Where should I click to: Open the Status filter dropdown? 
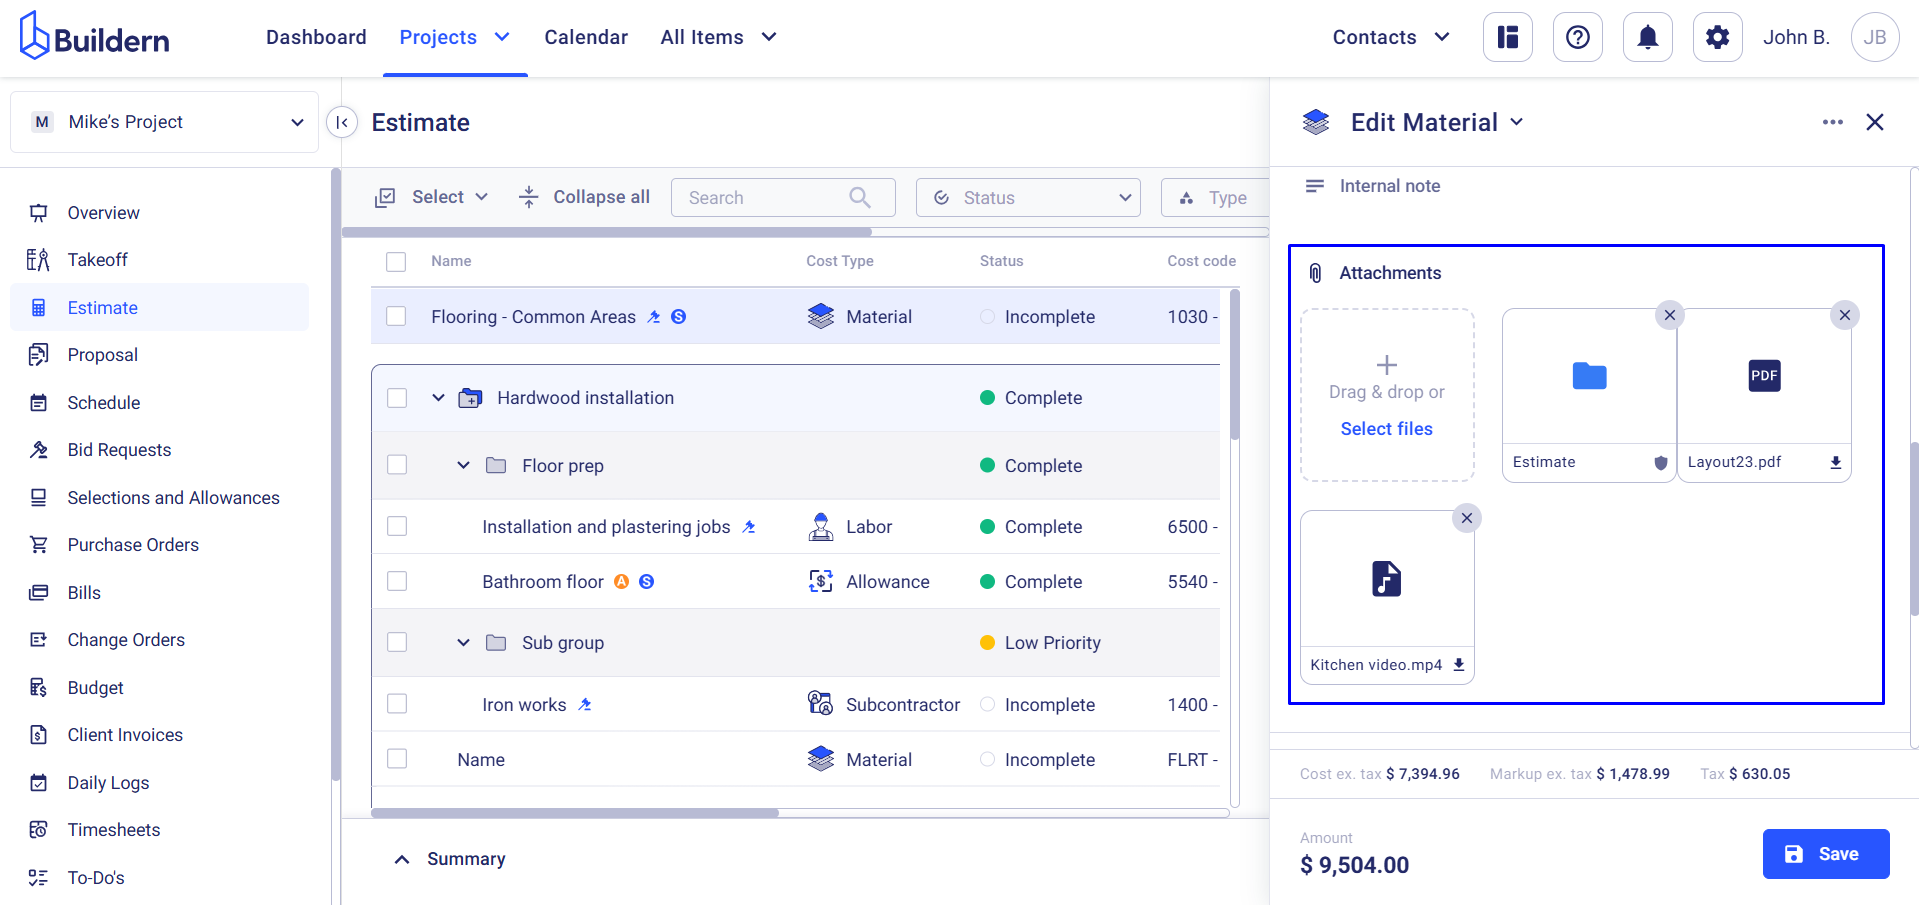coord(1029,198)
